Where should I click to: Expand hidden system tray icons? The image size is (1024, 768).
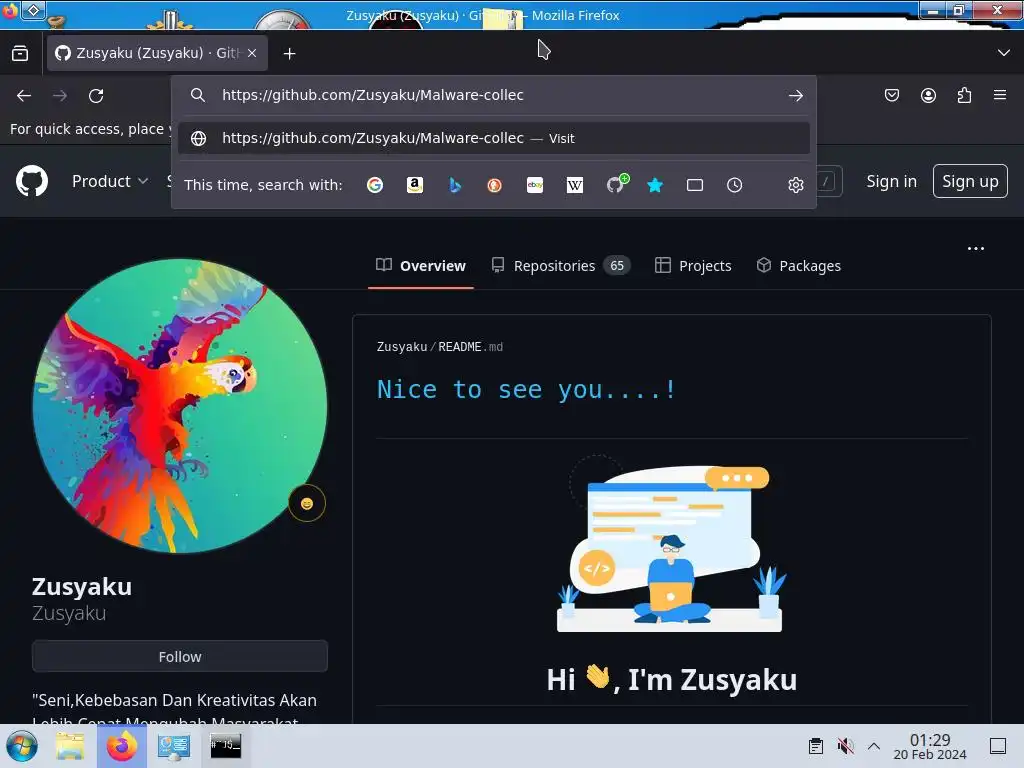tap(874, 746)
